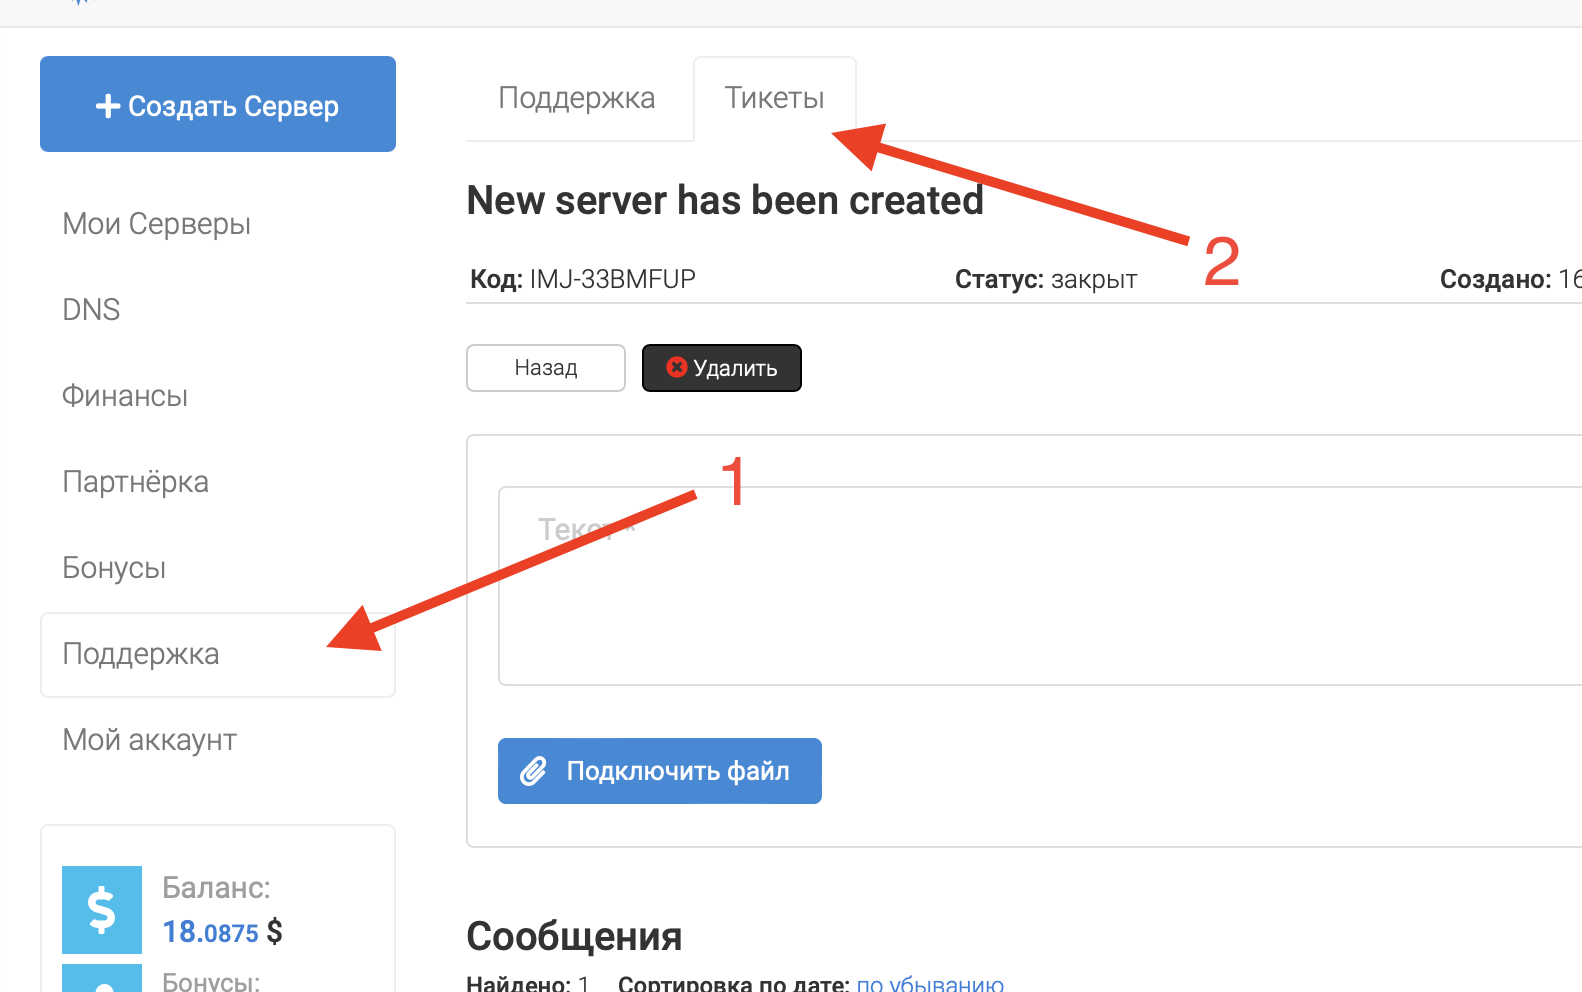This screenshot has height=992, width=1582.
Task: Switch to the Тикеты tab
Action: (x=774, y=98)
